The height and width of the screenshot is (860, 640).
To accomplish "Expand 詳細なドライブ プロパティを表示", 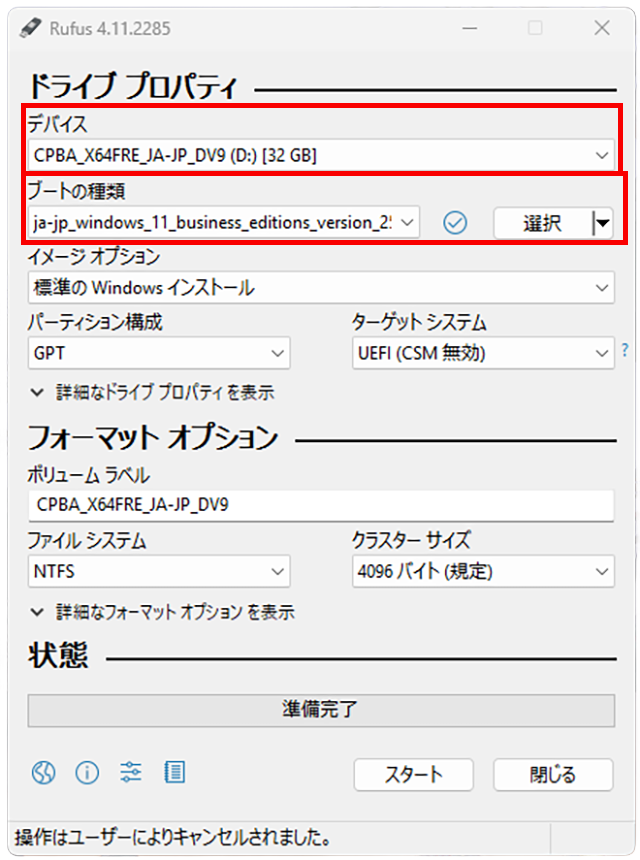I will [x=152, y=393].
